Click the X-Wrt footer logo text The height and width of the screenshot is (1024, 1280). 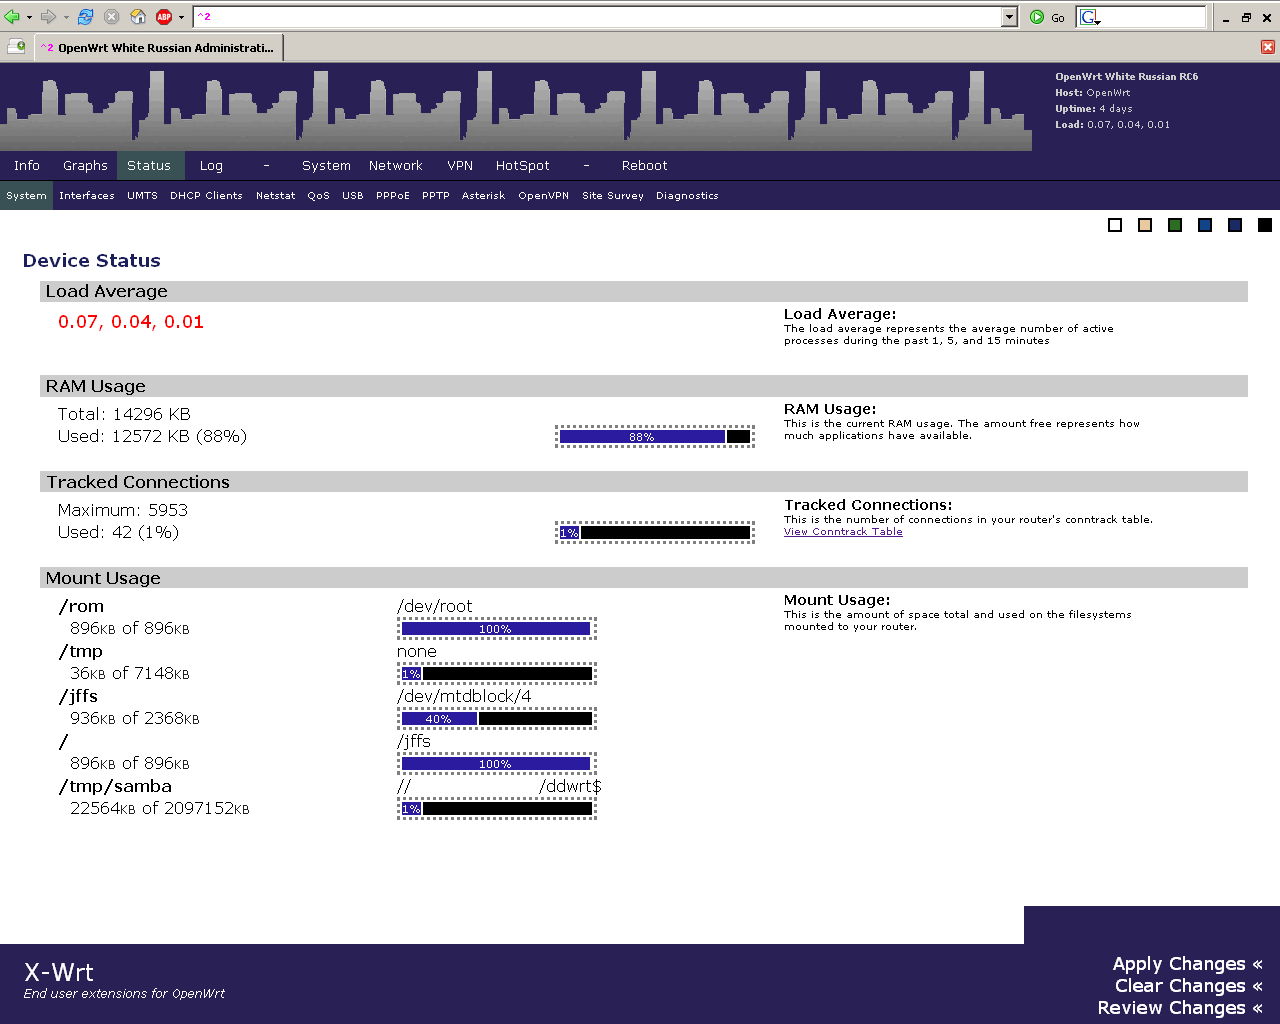[59, 973]
